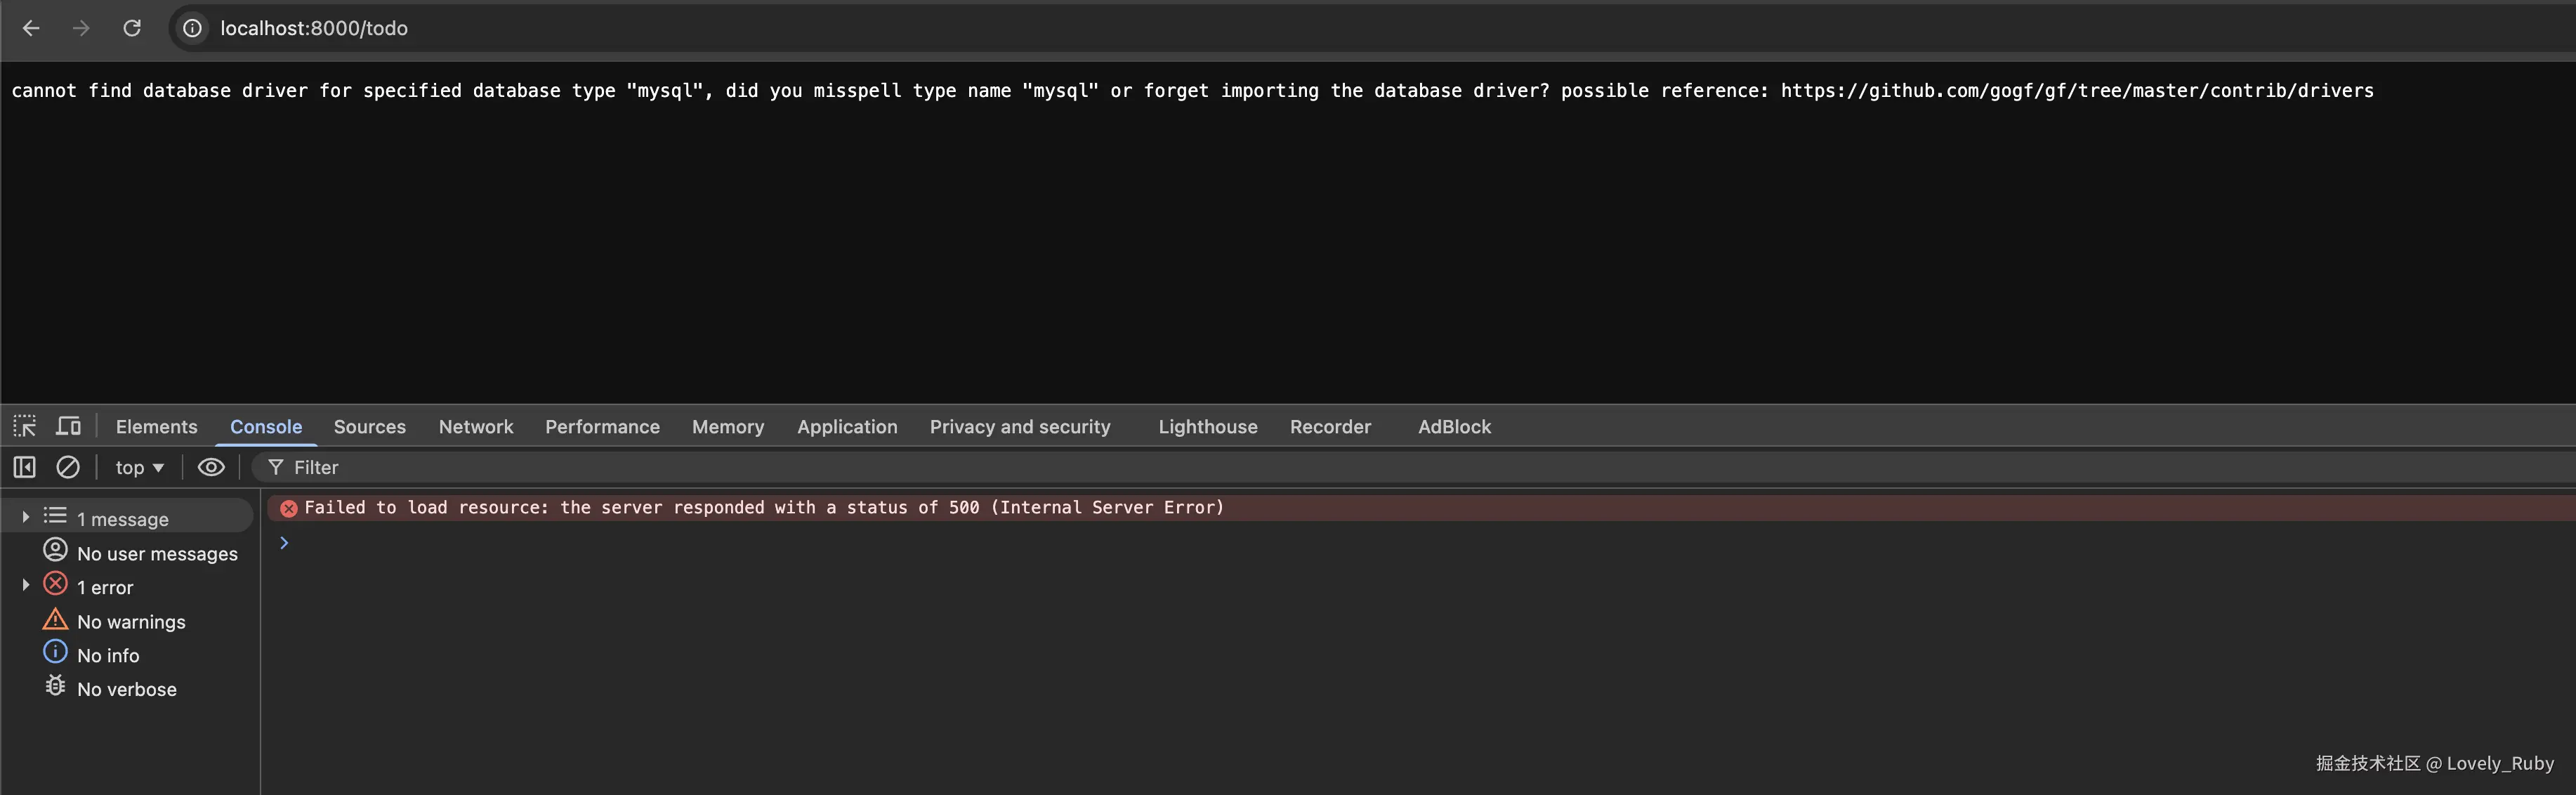Select the No user messages filter
This screenshot has height=795, width=2576.
(157, 553)
